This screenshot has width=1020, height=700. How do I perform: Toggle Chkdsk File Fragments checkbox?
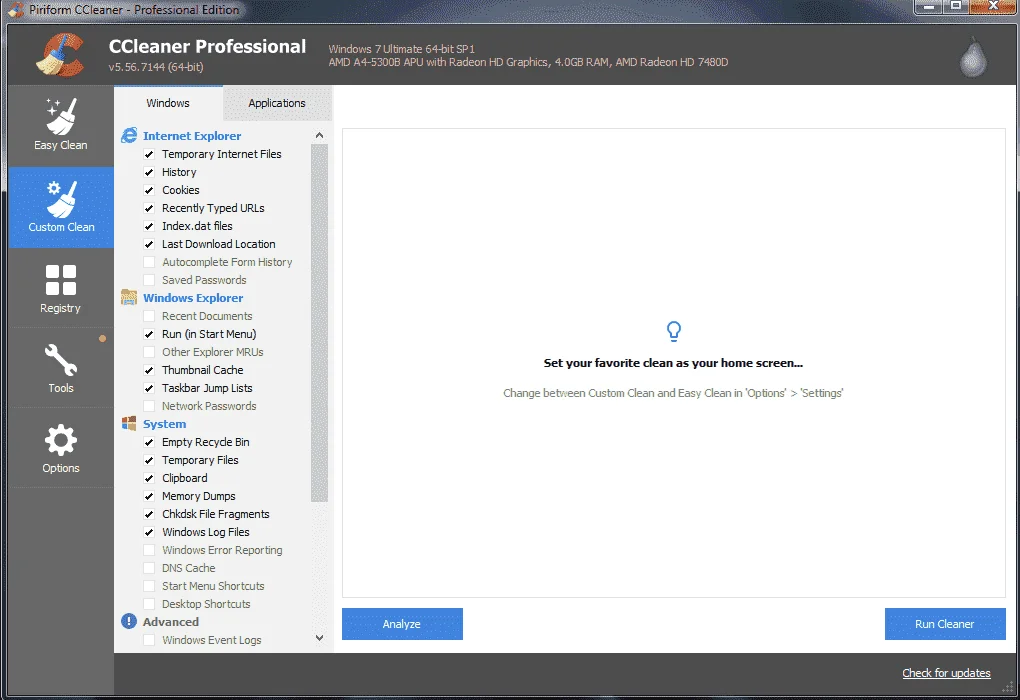coord(149,514)
